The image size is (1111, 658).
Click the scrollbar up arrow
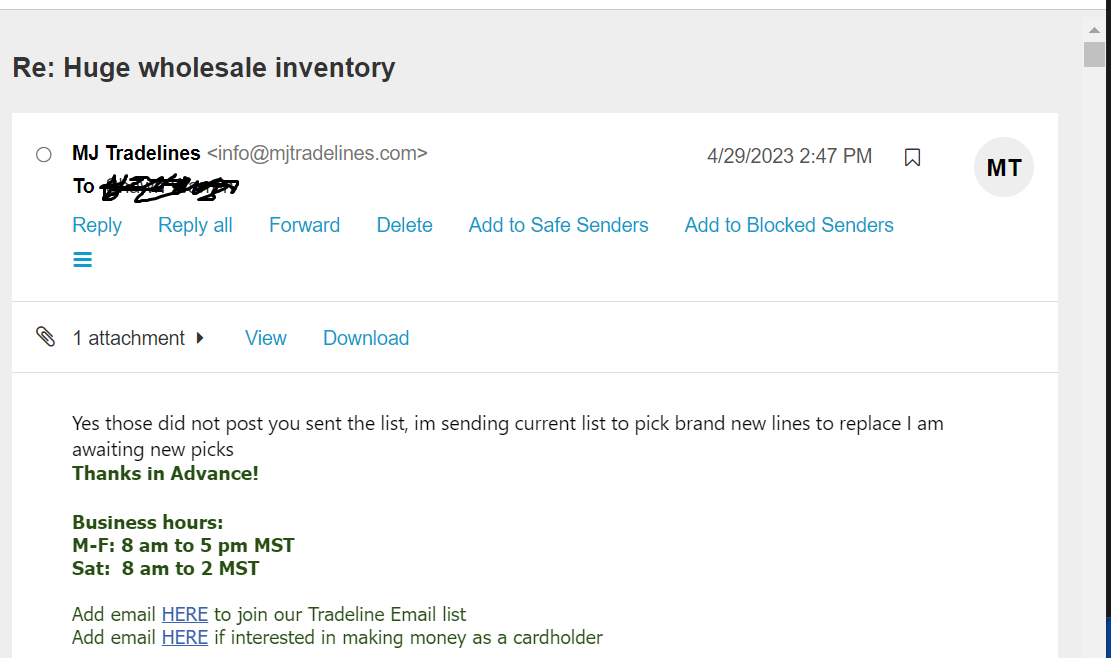click(1094, 30)
